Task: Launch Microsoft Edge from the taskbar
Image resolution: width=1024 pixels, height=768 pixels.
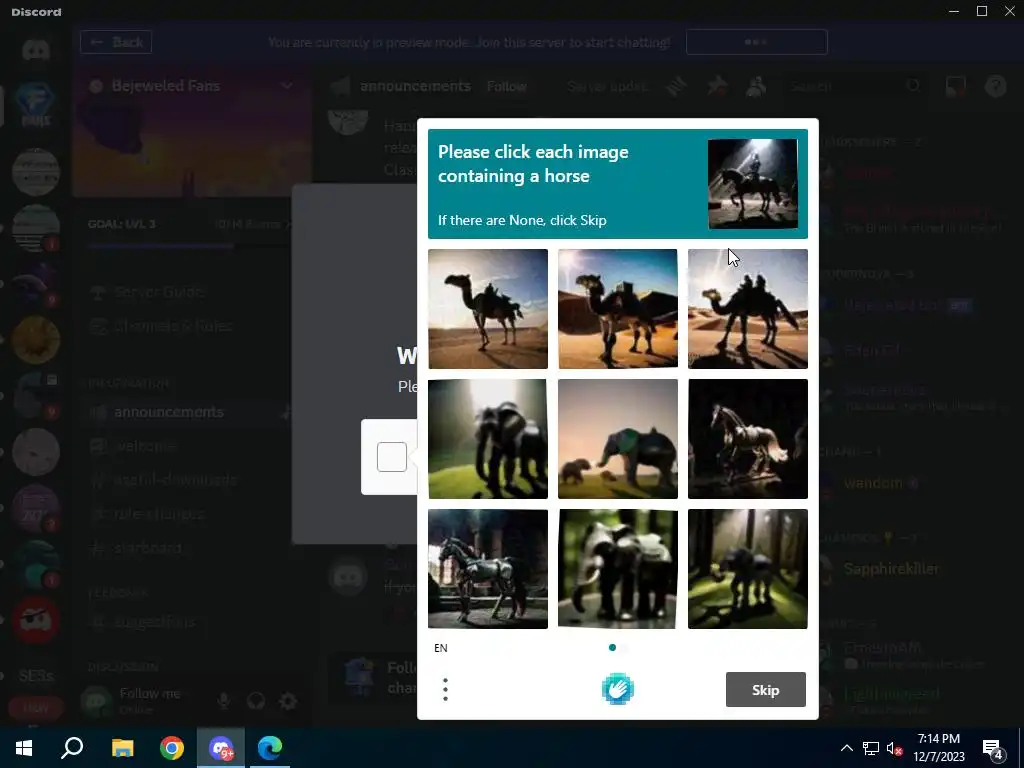Action: pyautogui.click(x=270, y=748)
